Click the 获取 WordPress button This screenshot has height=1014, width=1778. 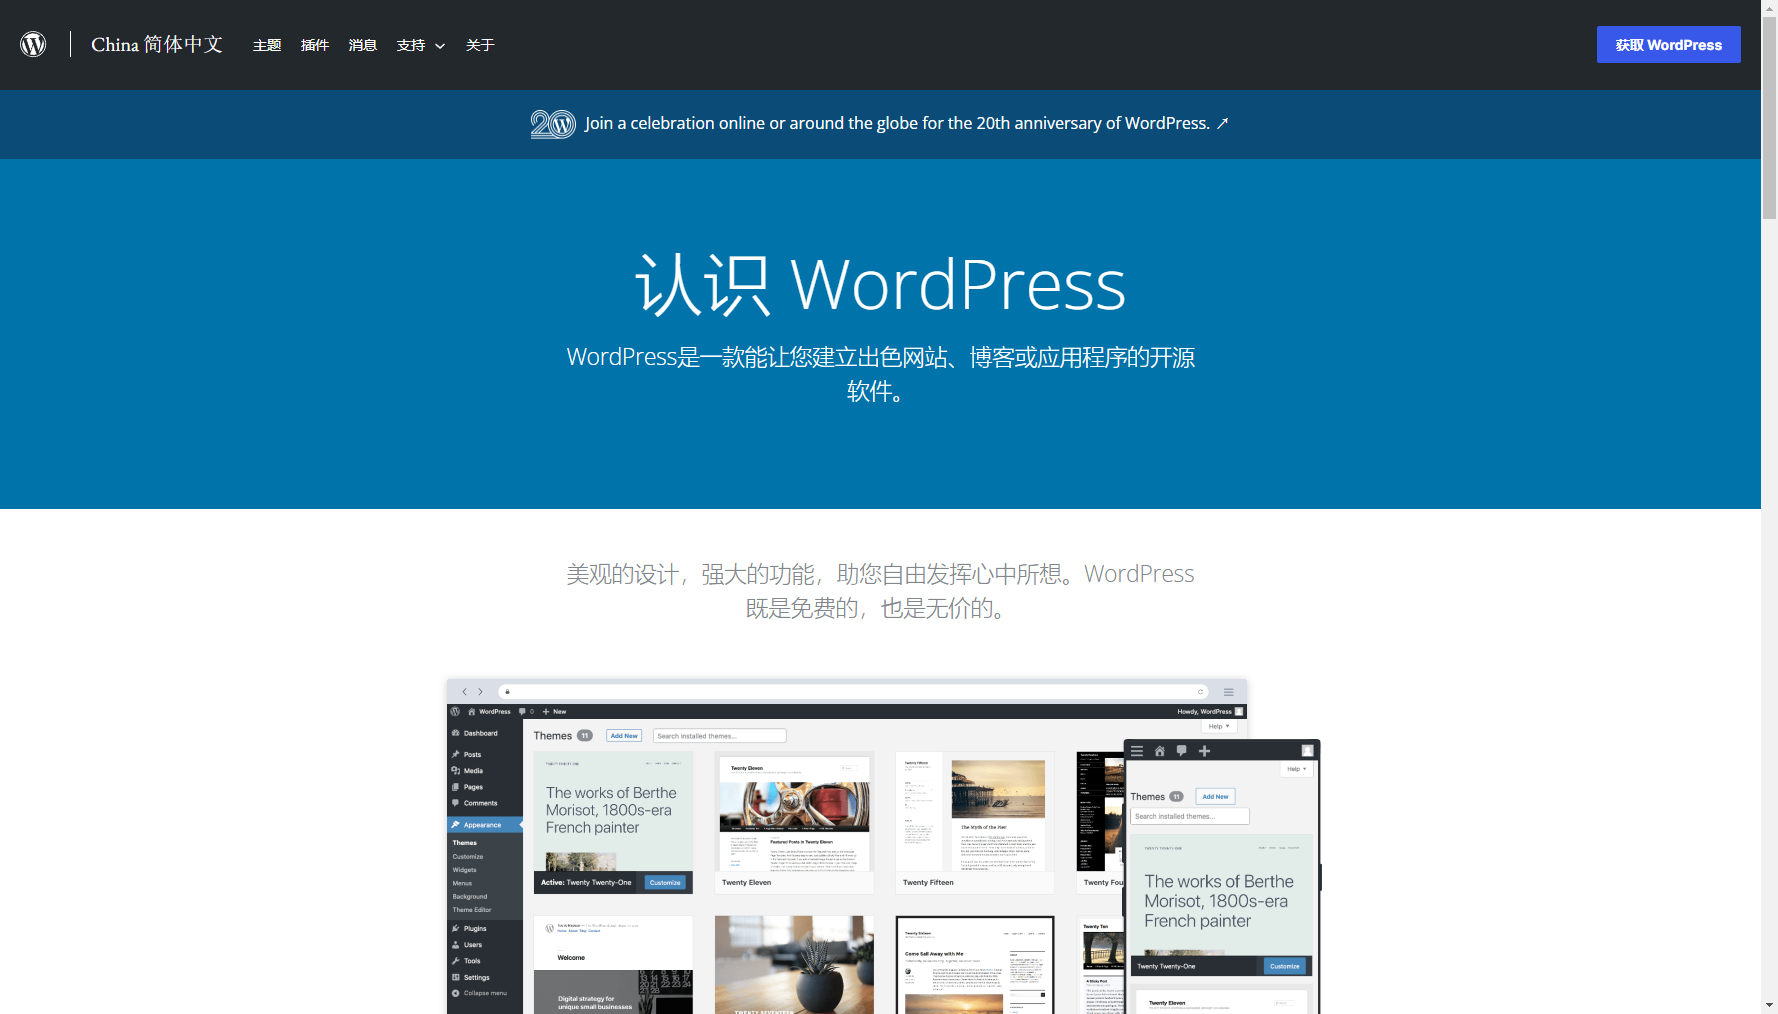[1668, 45]
